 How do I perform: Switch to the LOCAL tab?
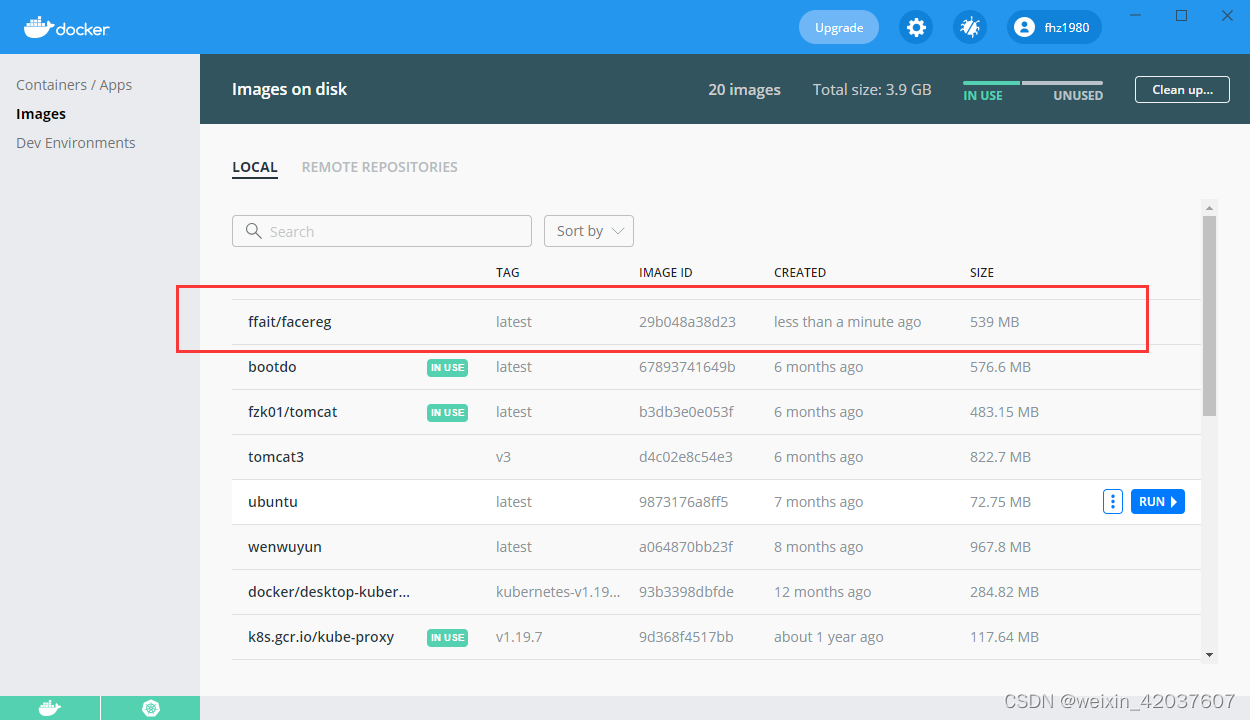(x=255, y=167)
